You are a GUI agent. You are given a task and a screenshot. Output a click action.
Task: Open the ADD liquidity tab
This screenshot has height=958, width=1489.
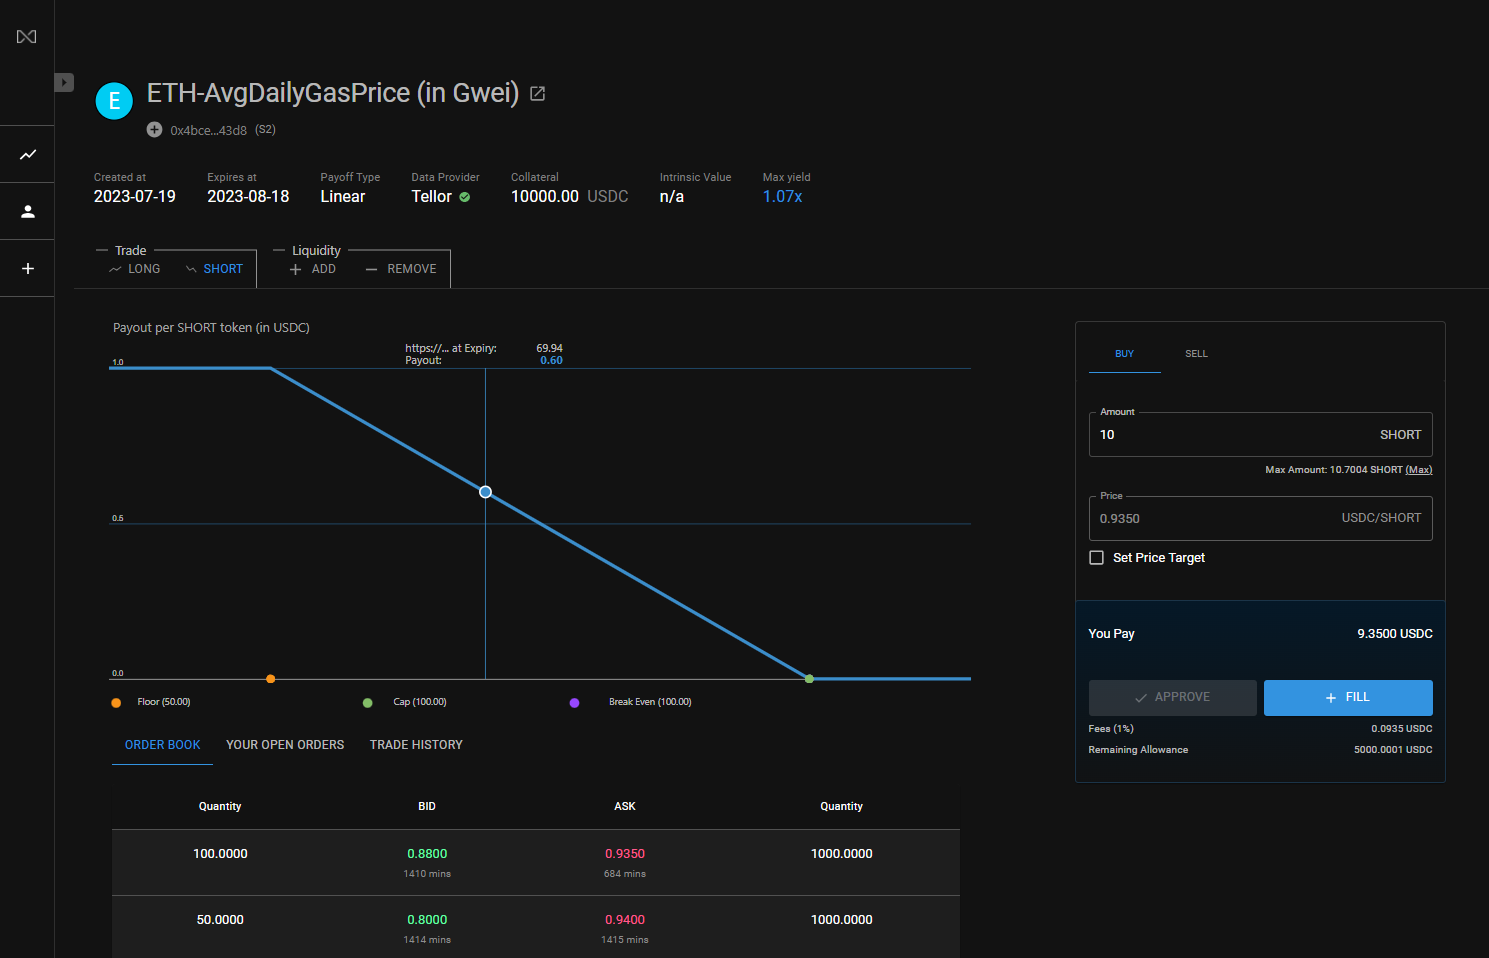(x=313, y=269)
